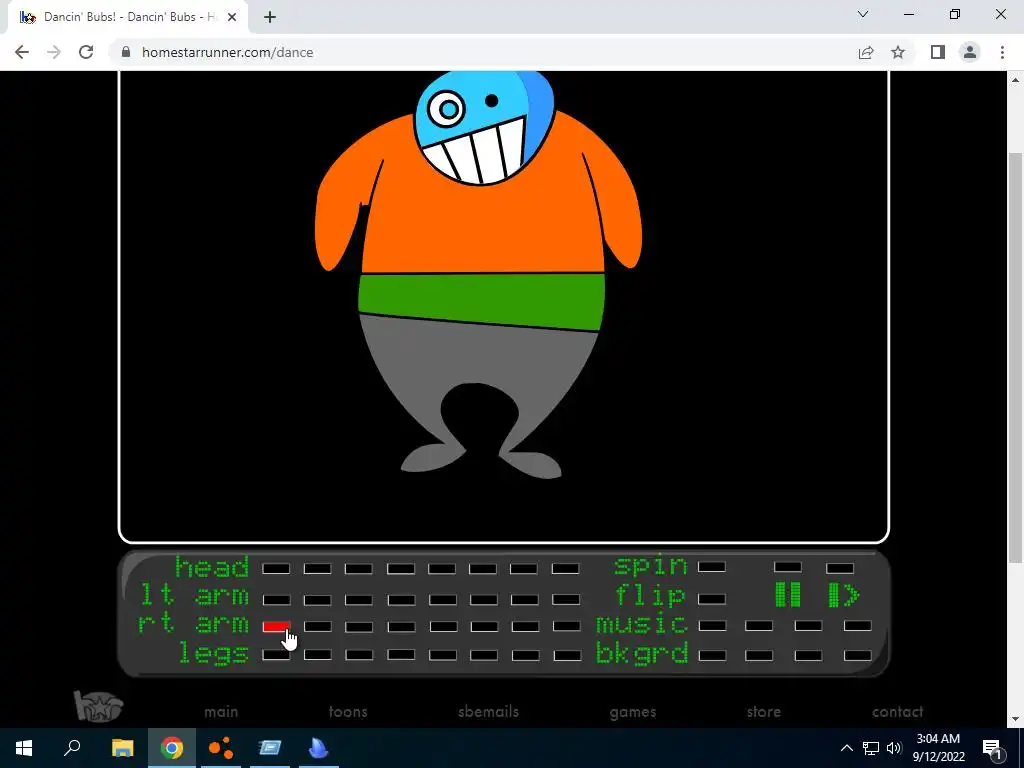Select the first music button
The image size is (1024, 768).
(712, 626)
